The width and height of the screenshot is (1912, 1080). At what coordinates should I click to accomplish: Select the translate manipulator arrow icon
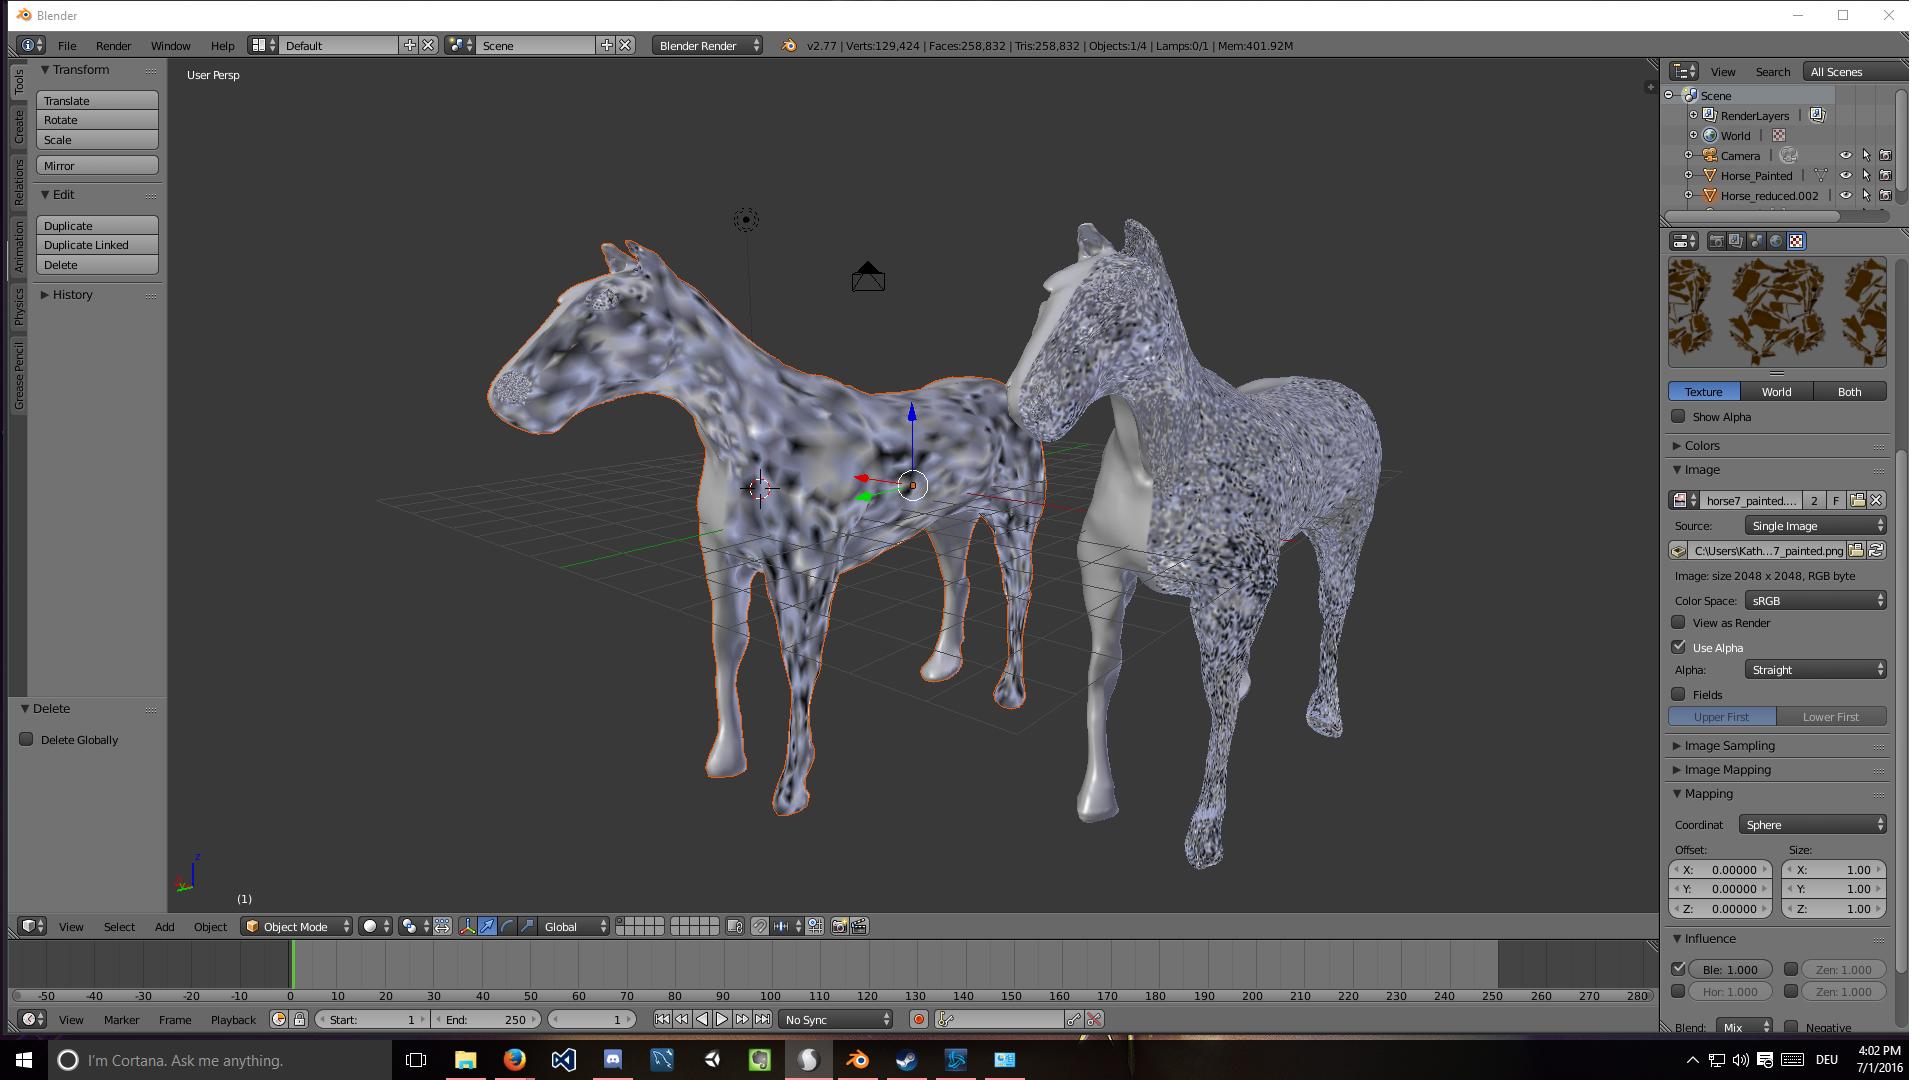[x=487, y=927]
